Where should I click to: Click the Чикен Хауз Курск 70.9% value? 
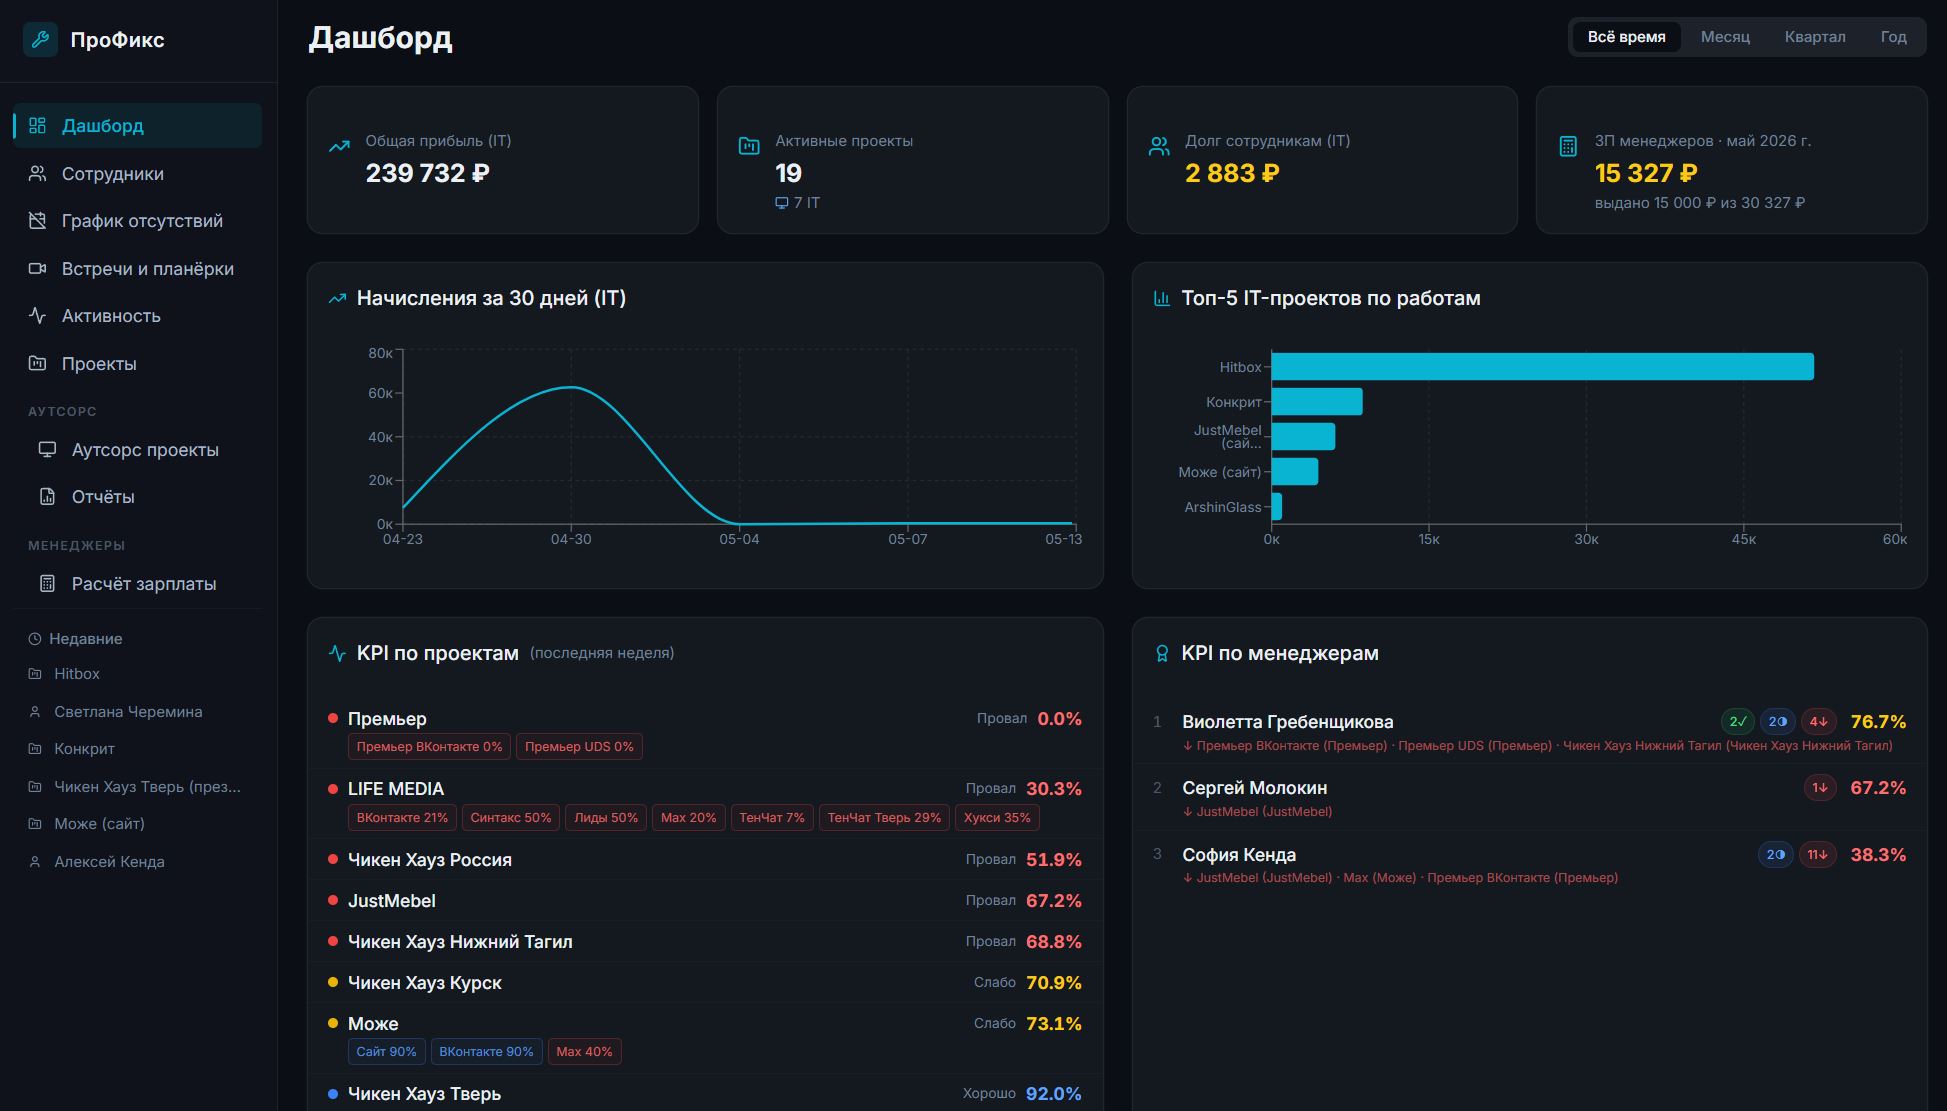point(1054,983)
